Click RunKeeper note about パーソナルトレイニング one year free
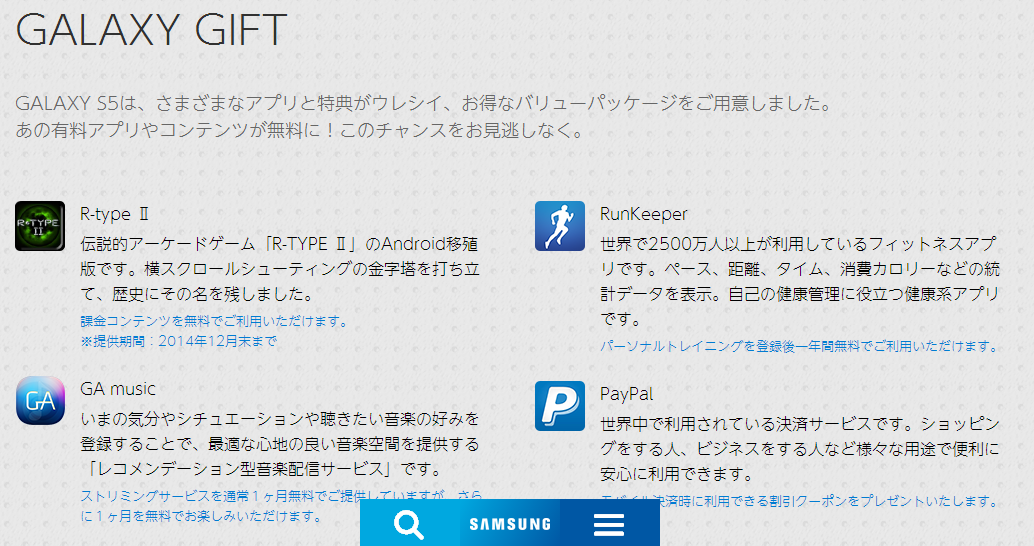This screenshot has width=1034, height=546. [x=800, y=346]
